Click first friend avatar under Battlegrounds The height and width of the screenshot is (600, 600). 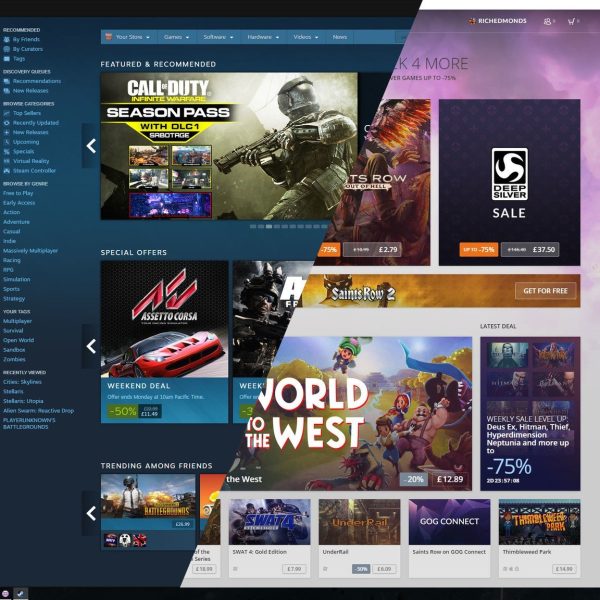coord(110,540)
